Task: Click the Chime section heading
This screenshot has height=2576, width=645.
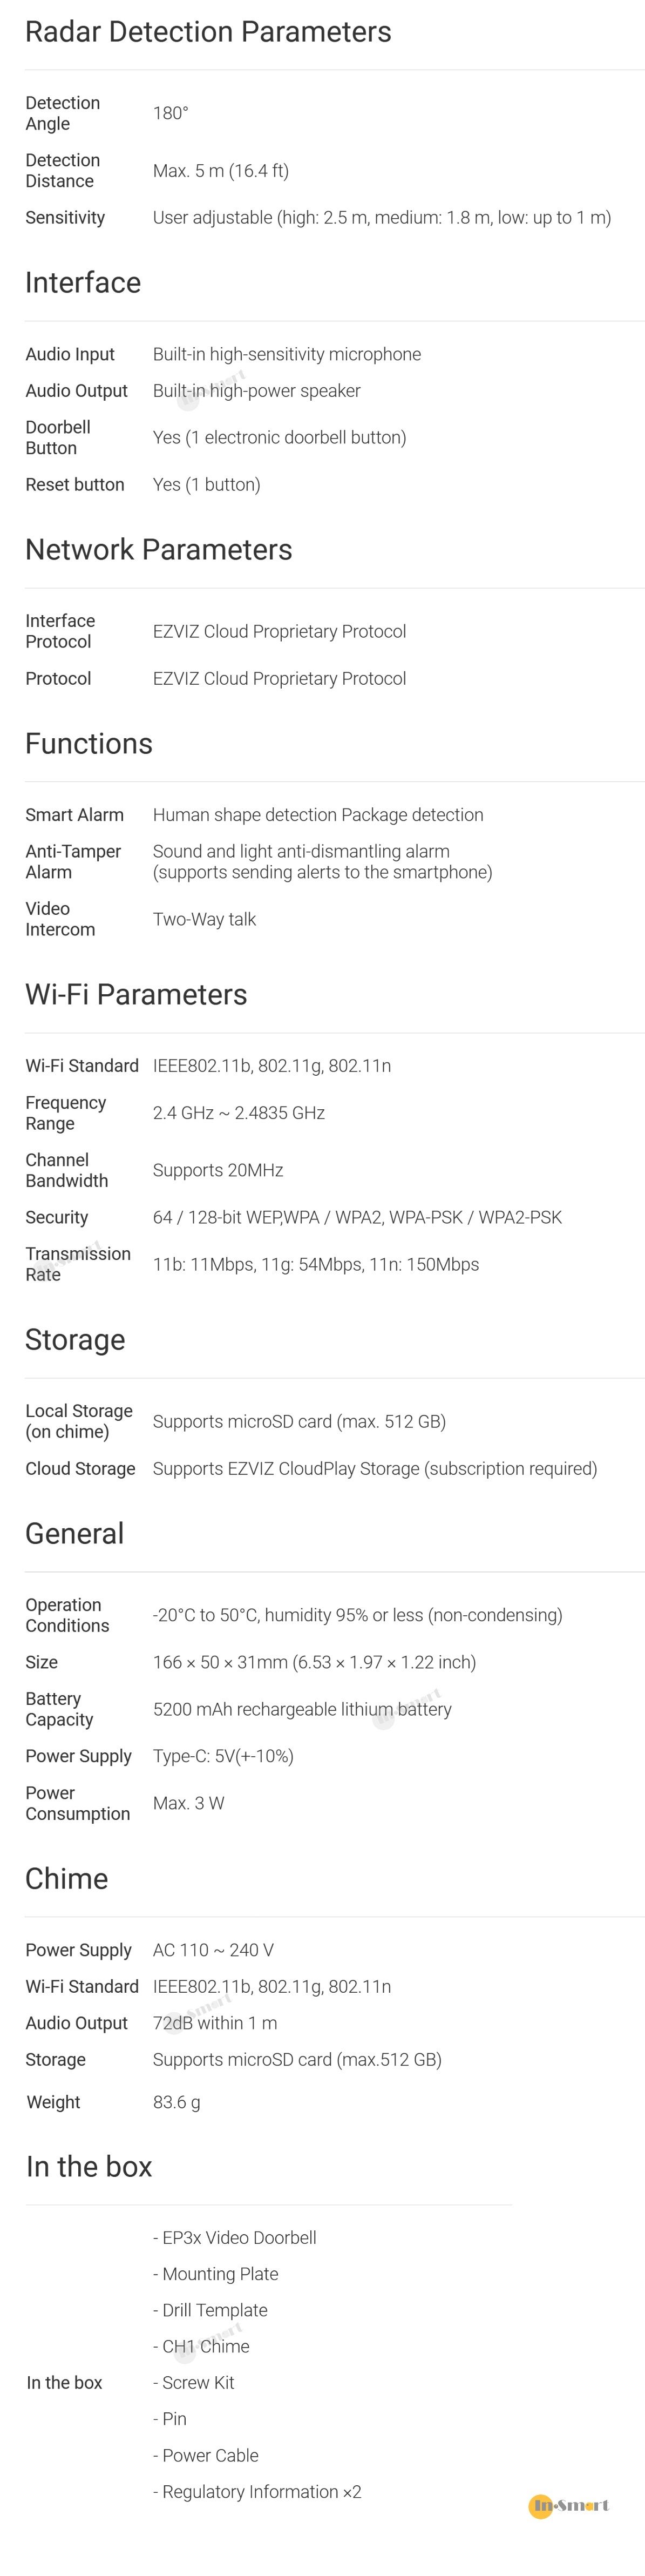Action: click(x=66, y=1879)
